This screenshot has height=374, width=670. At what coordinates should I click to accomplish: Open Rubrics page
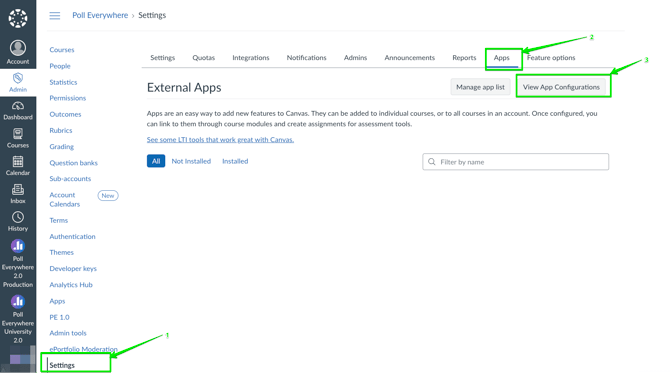pos(61,130)
